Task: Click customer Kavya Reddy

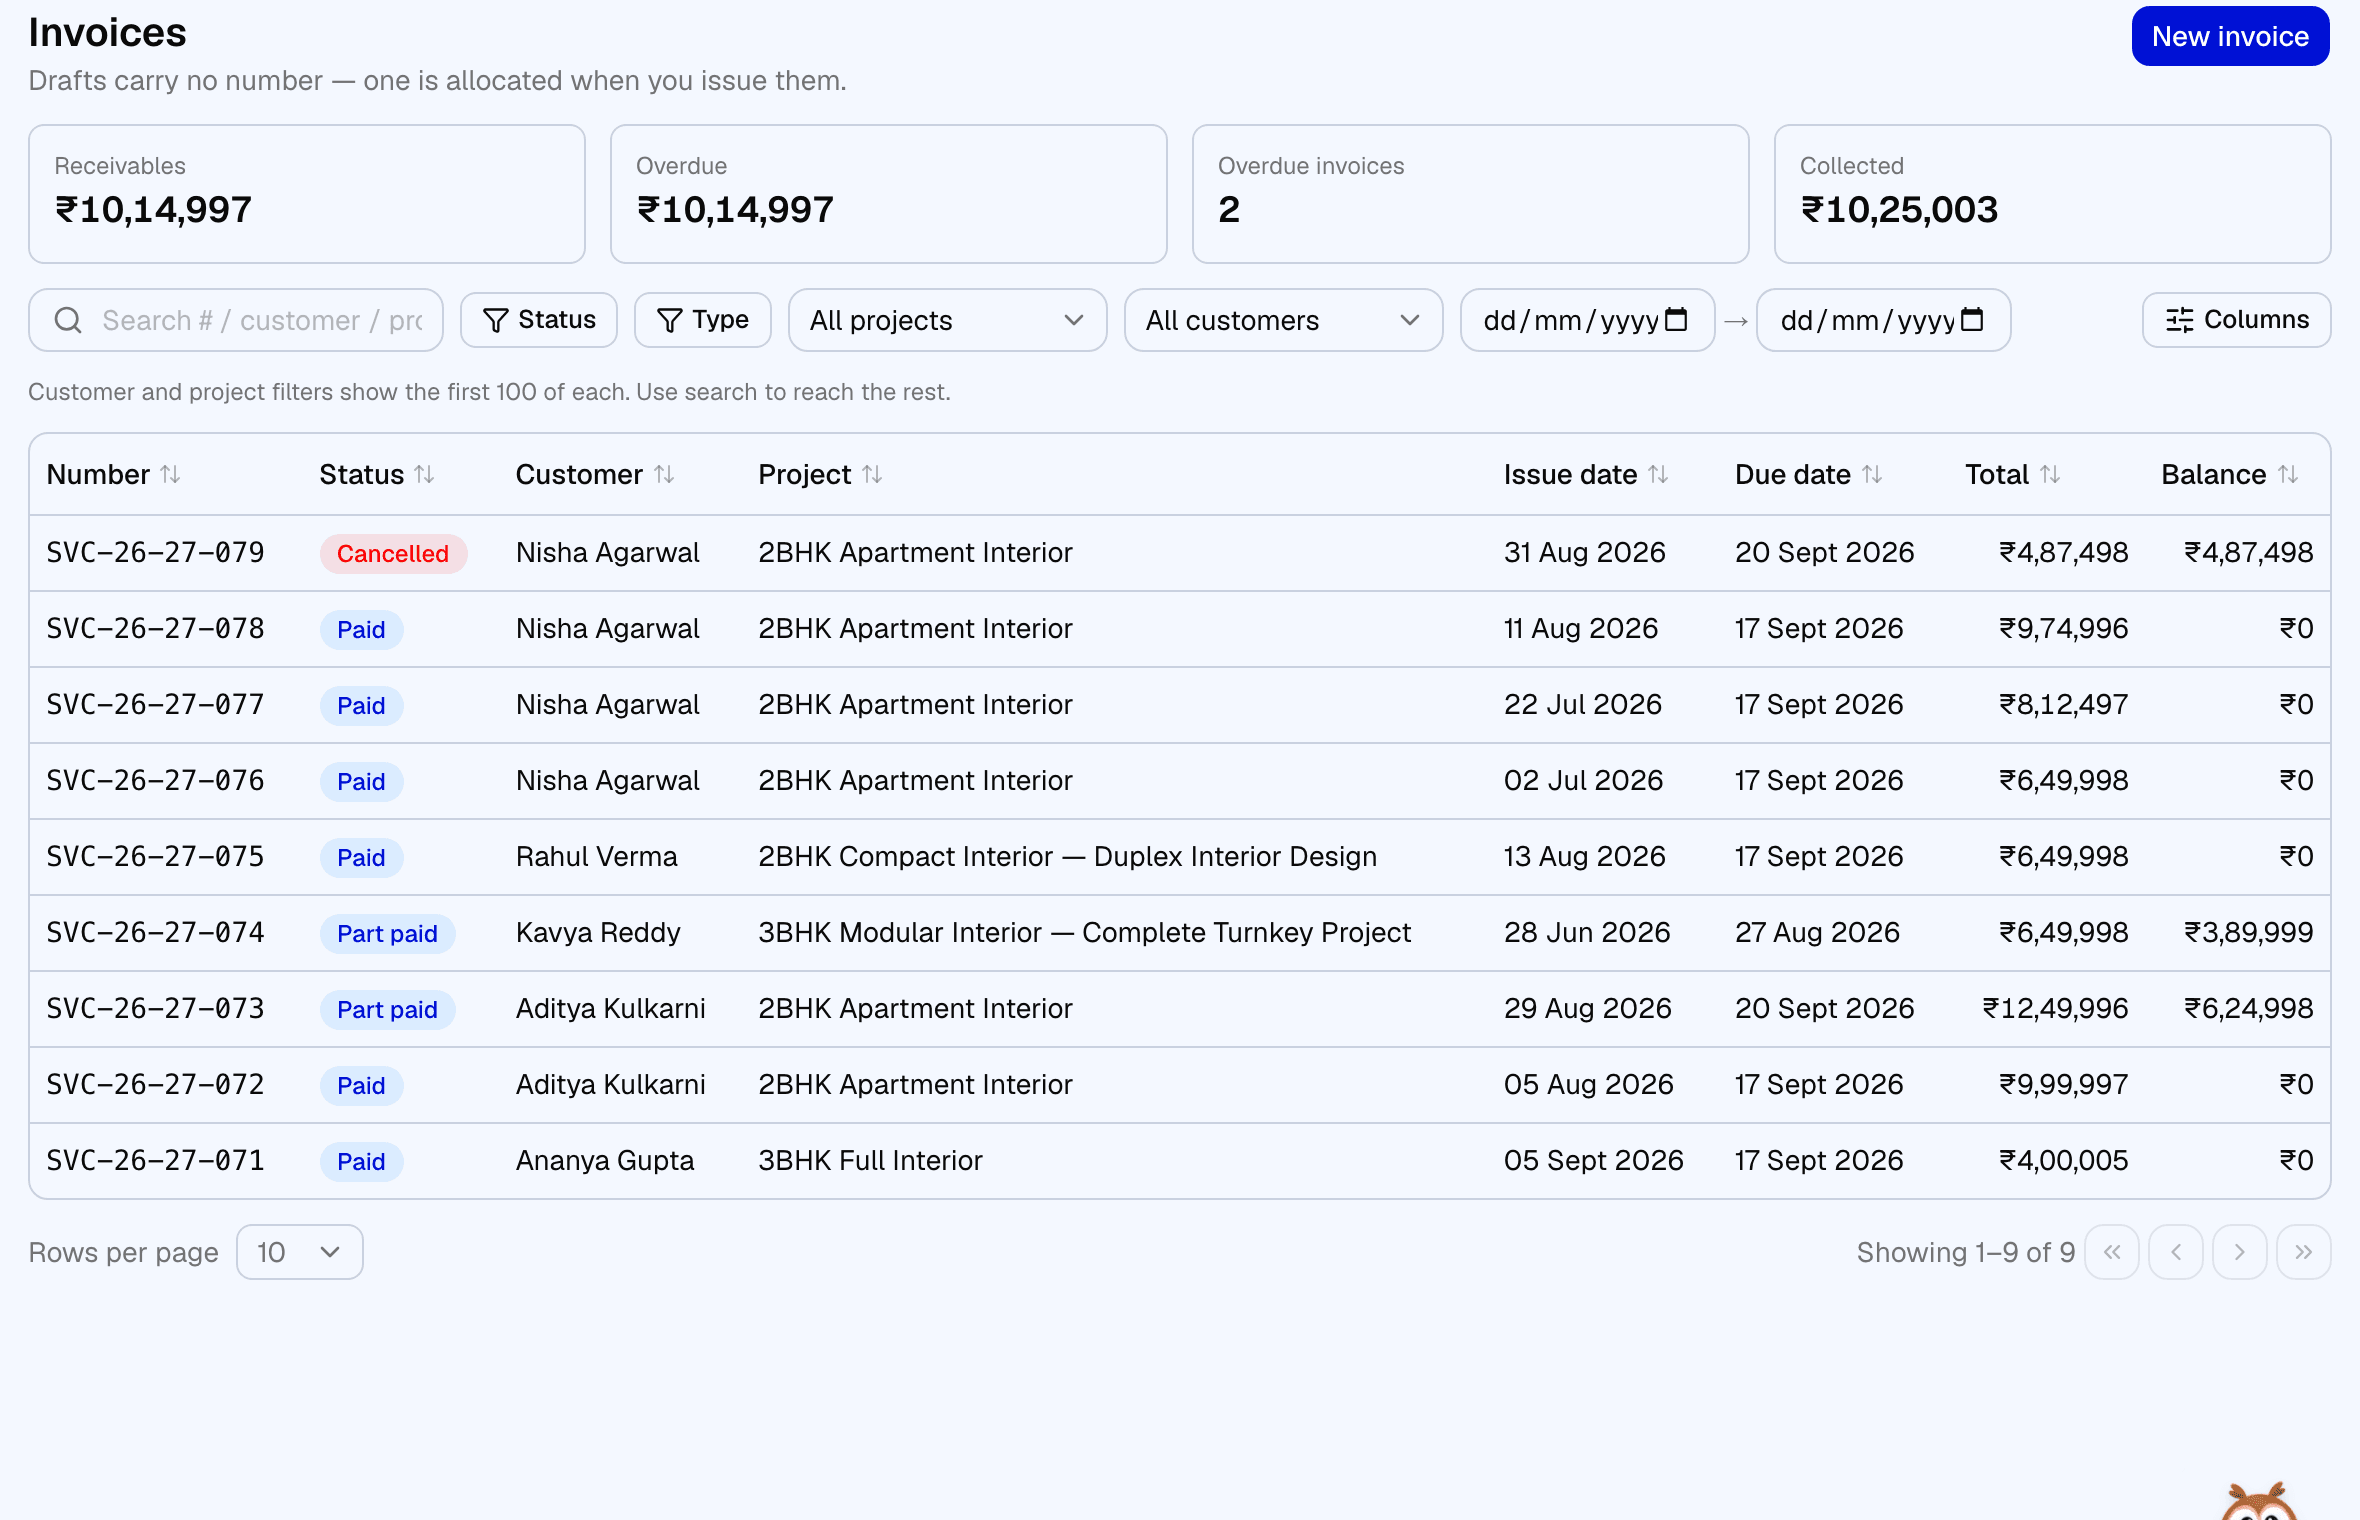Action: [x=598, y=932]
